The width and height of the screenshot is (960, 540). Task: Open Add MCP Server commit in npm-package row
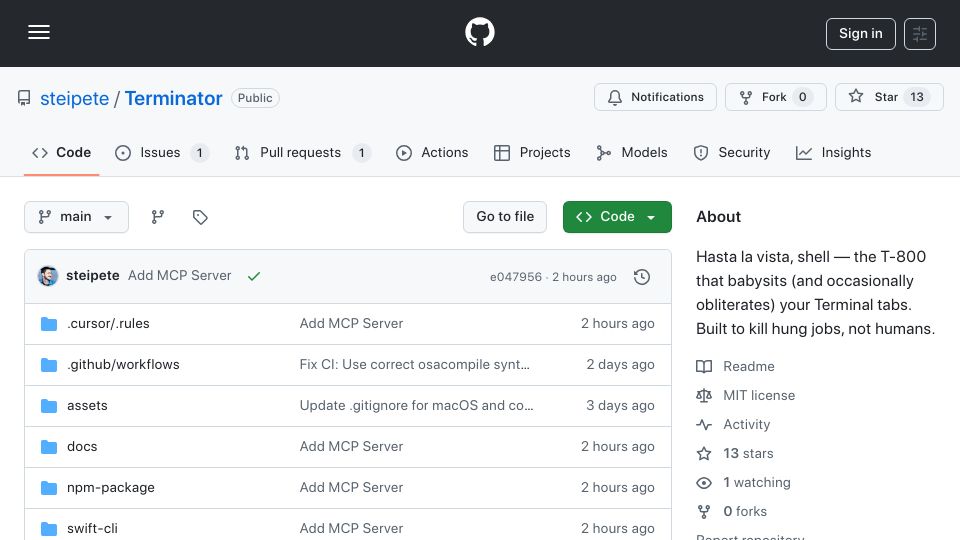point(351,487)
